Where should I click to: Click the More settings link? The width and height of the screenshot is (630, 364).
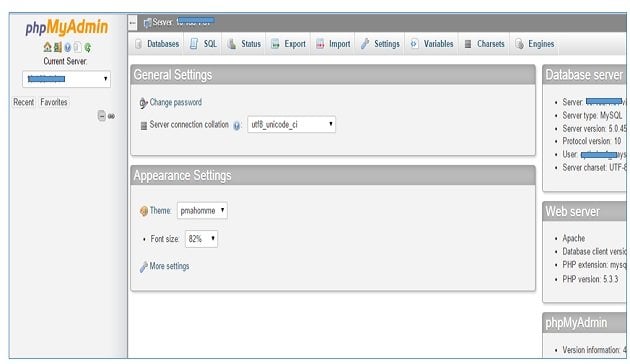pos(169,266)
